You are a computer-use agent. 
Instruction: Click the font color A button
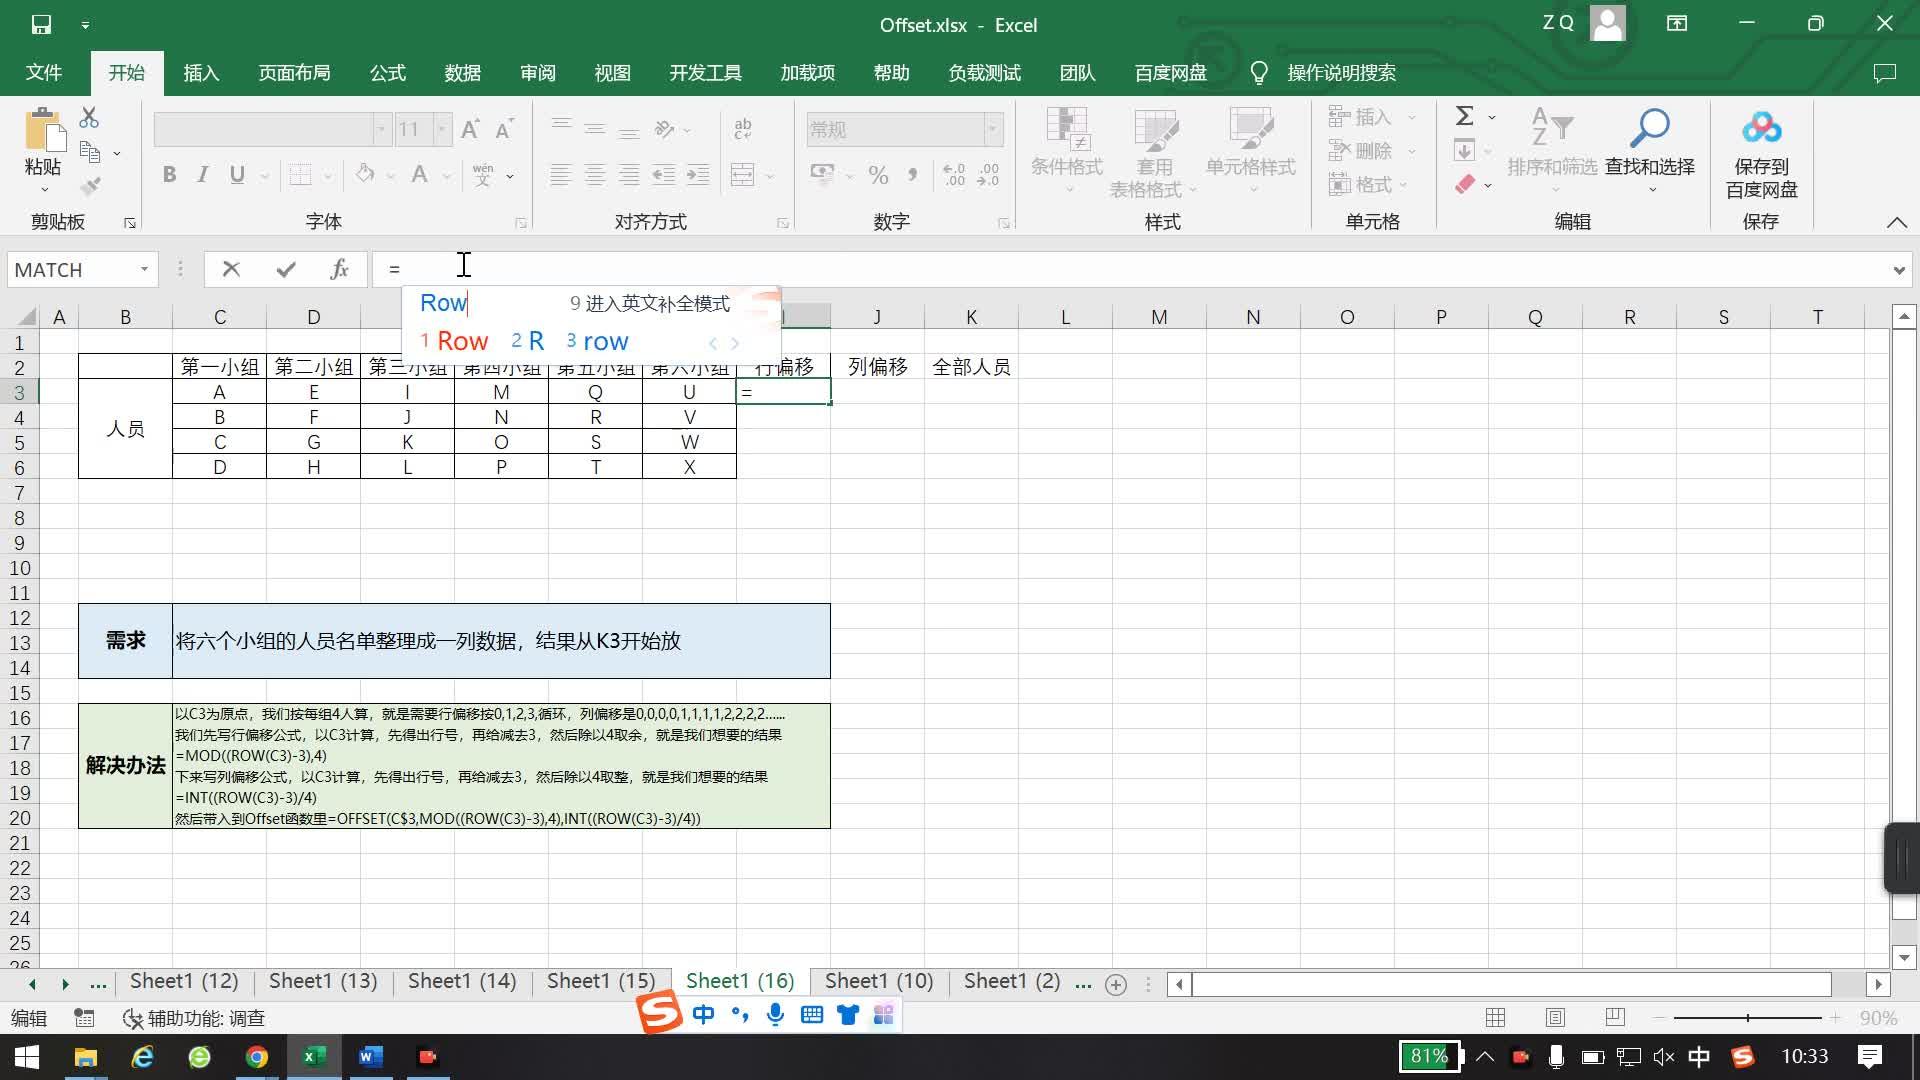click(x=420, y=175)
